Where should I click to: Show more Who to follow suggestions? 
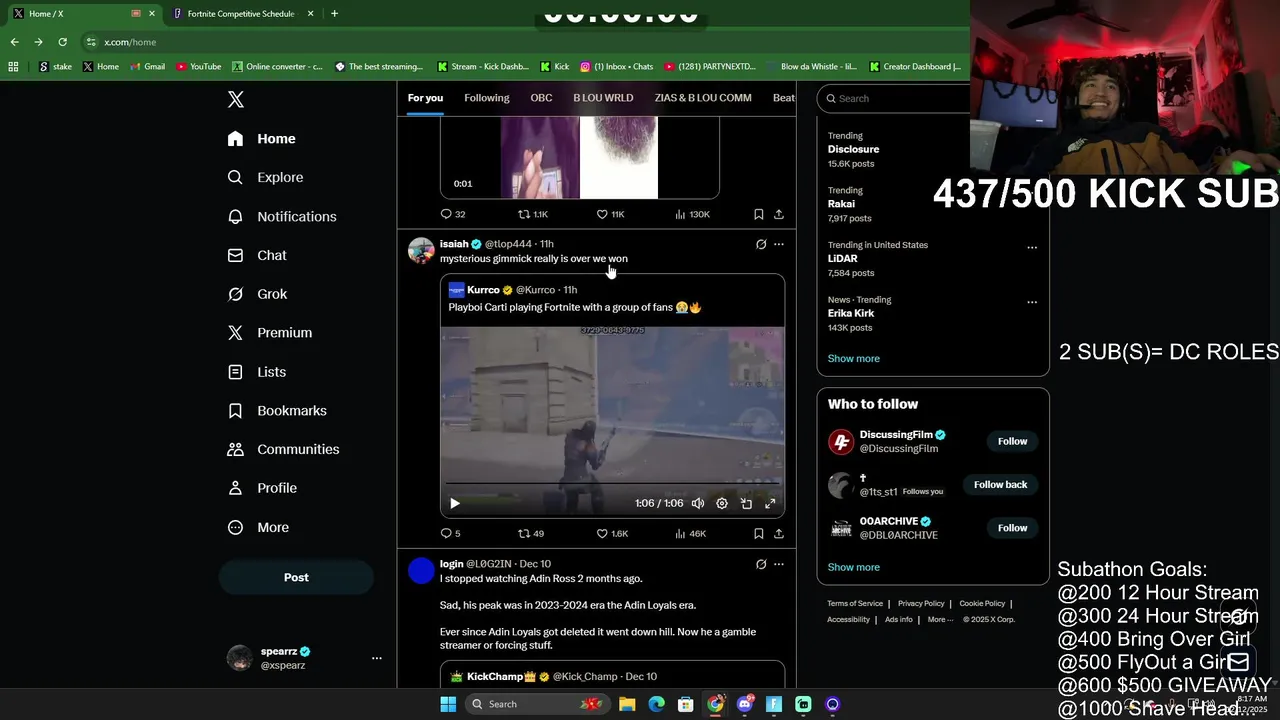click(854, 567)
